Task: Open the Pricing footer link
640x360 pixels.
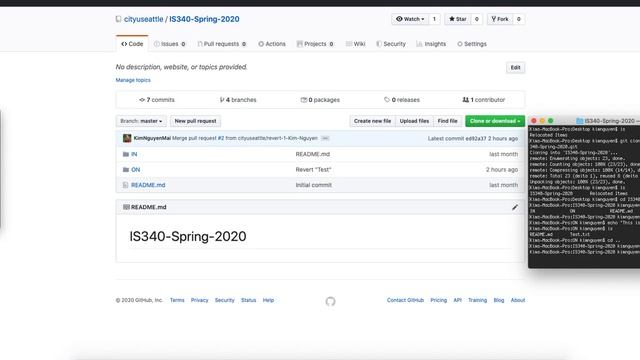Action: (x=439, y=300)
